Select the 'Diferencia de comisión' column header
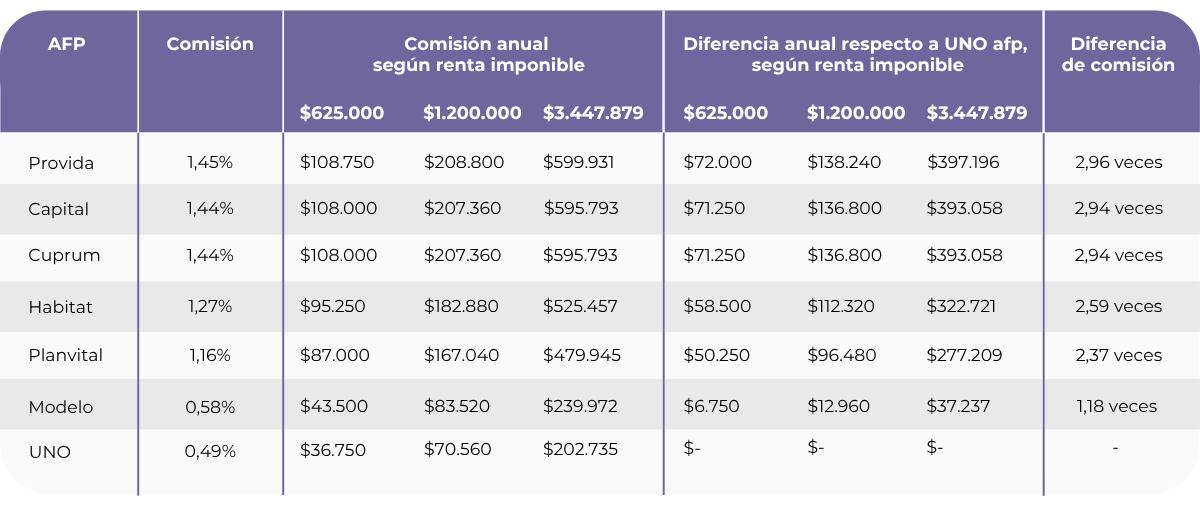This screenshot has width=1200, height=506. [1118, 54]
